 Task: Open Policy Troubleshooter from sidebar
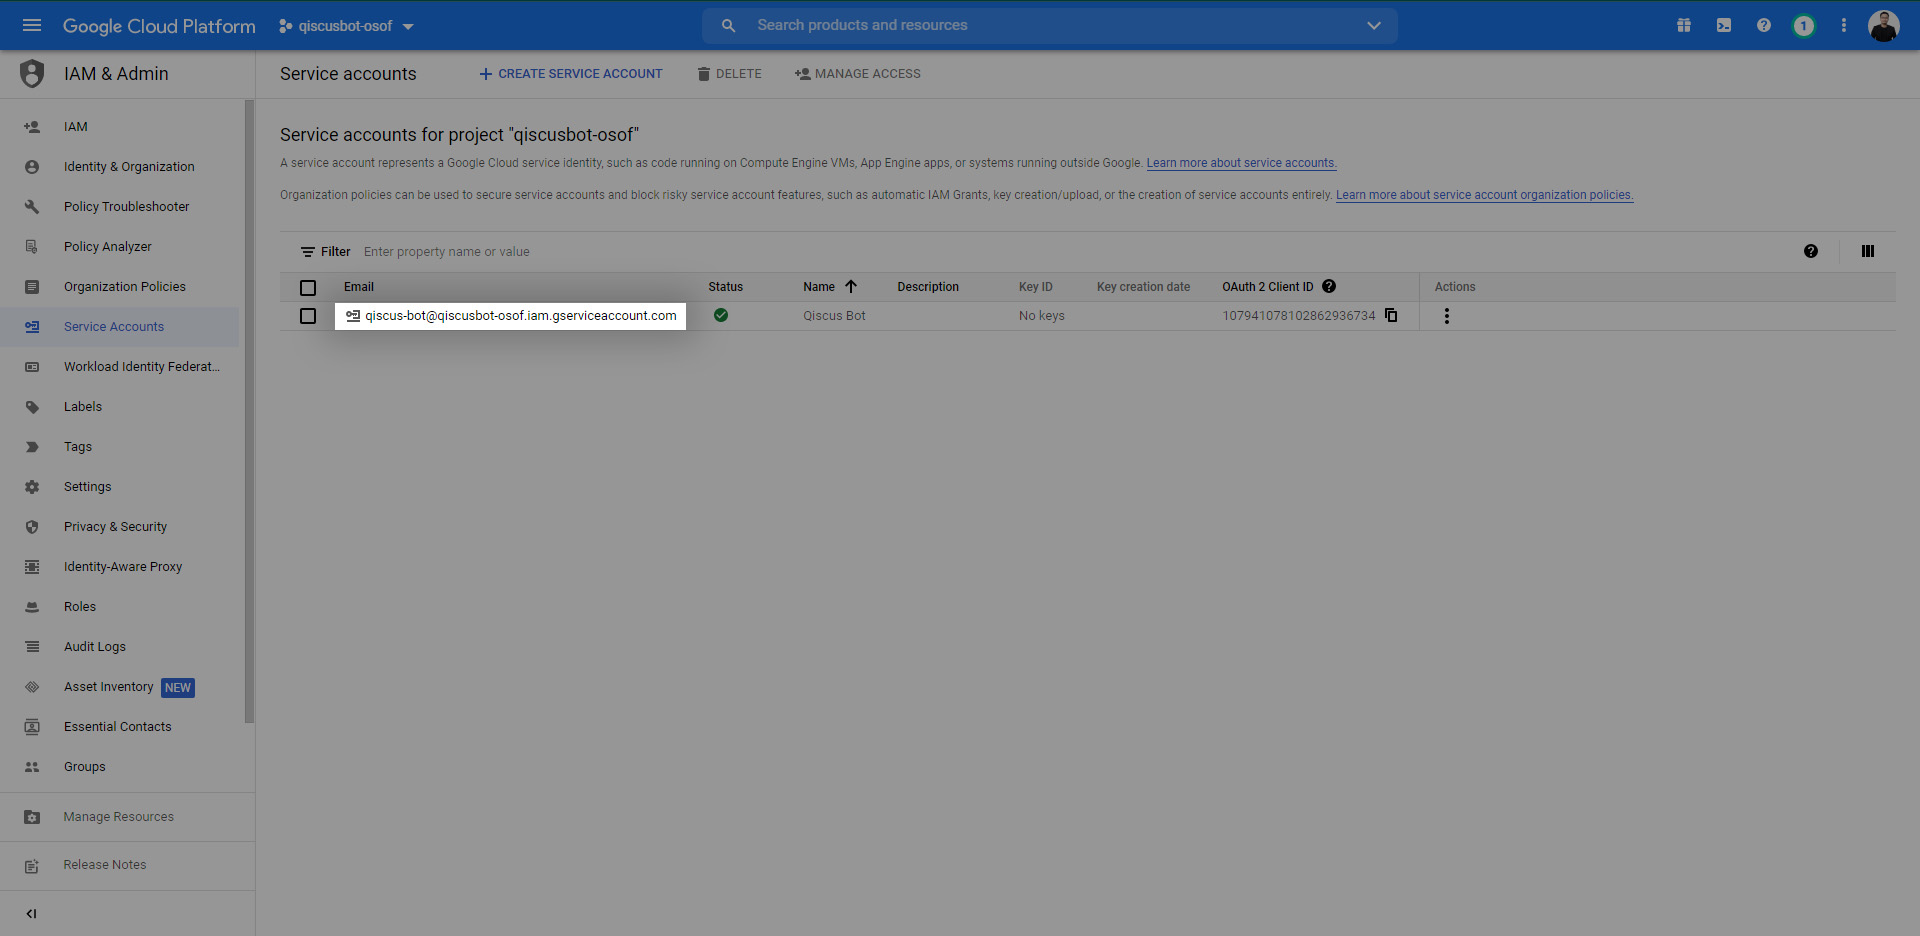126,206
